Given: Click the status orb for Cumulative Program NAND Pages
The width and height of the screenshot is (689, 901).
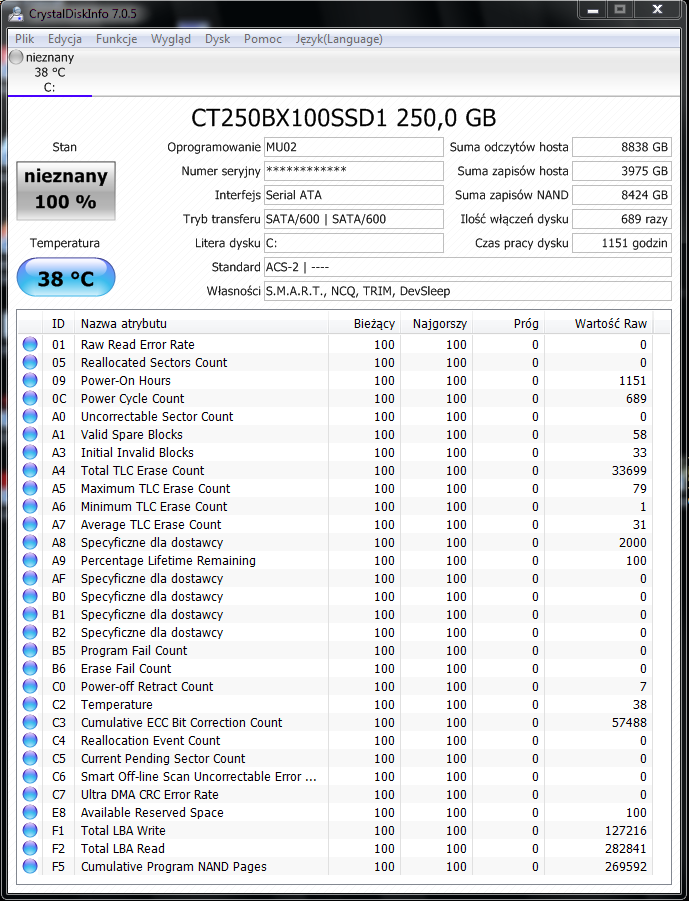Looking at the screenshot, I should click(30, 867).
